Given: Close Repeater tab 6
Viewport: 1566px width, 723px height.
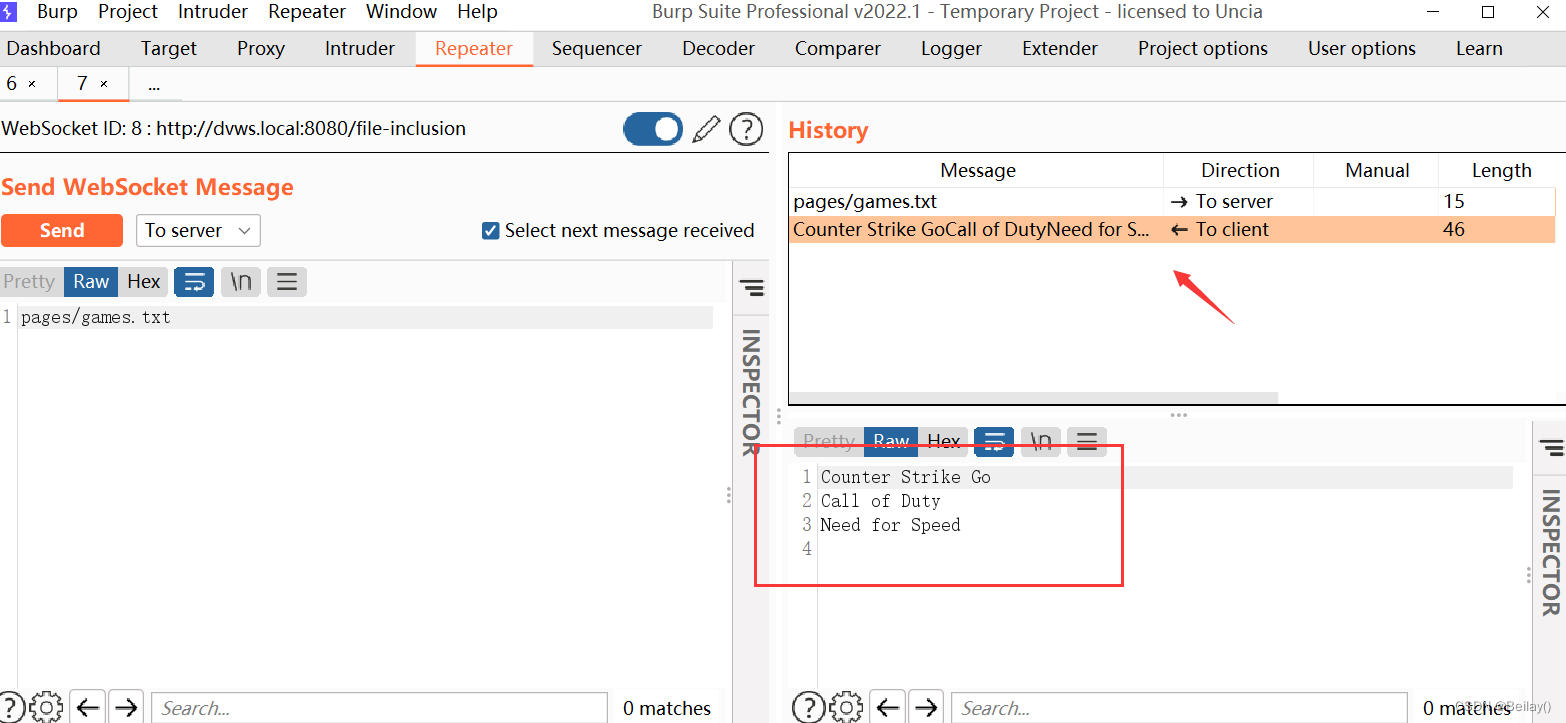Looking at the screenshot, I should 32,84.
